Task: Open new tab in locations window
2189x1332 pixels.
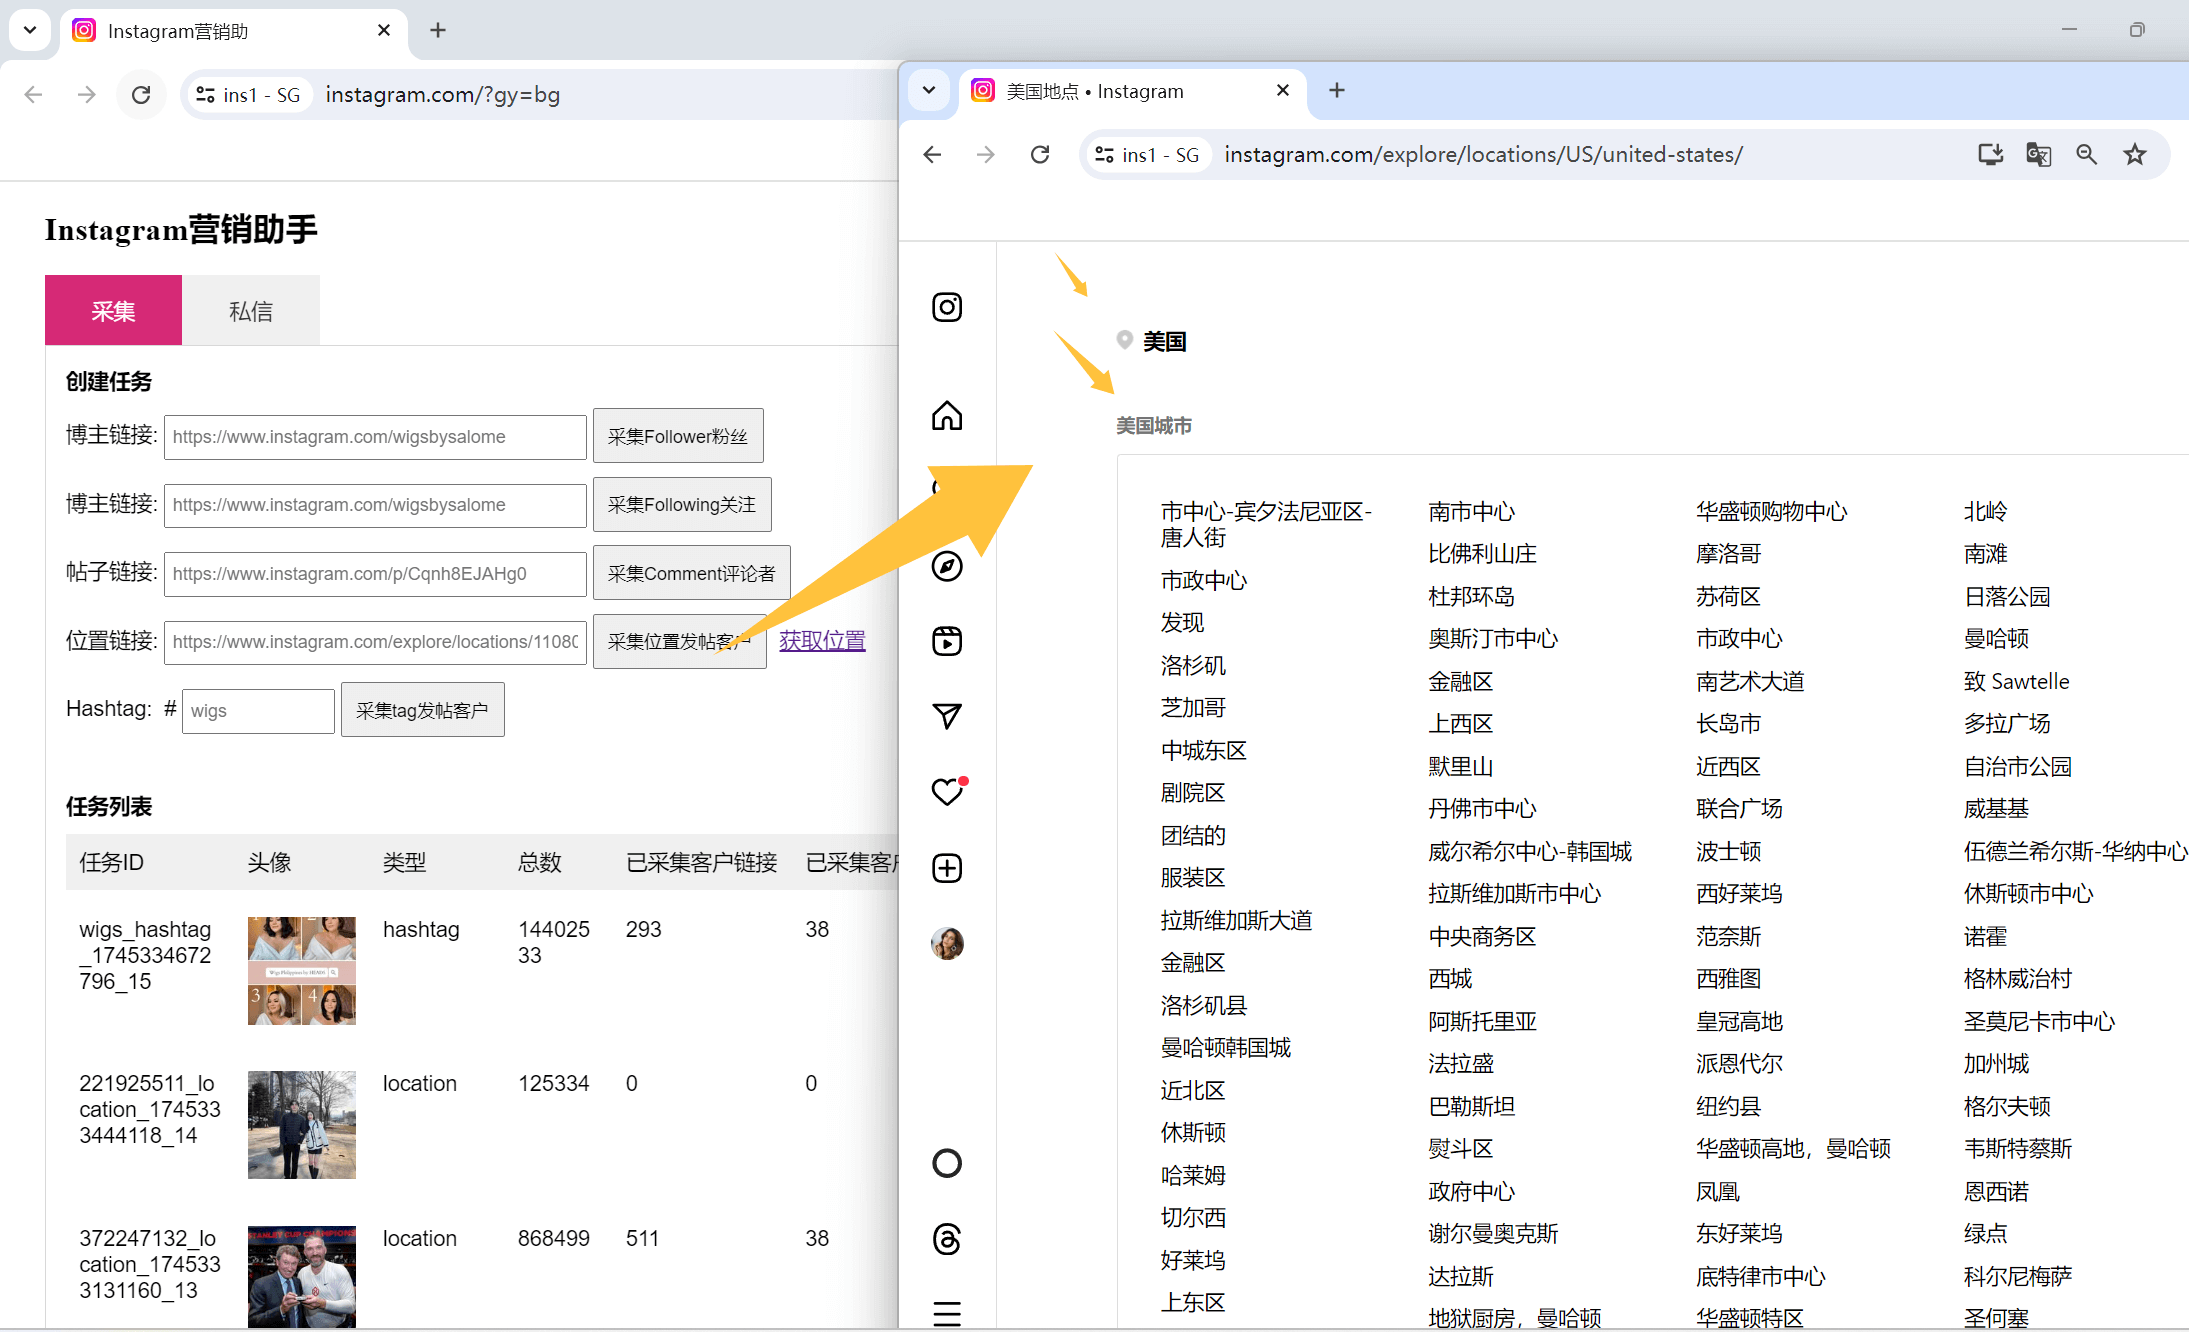Action: click(x=1337, y=91)
